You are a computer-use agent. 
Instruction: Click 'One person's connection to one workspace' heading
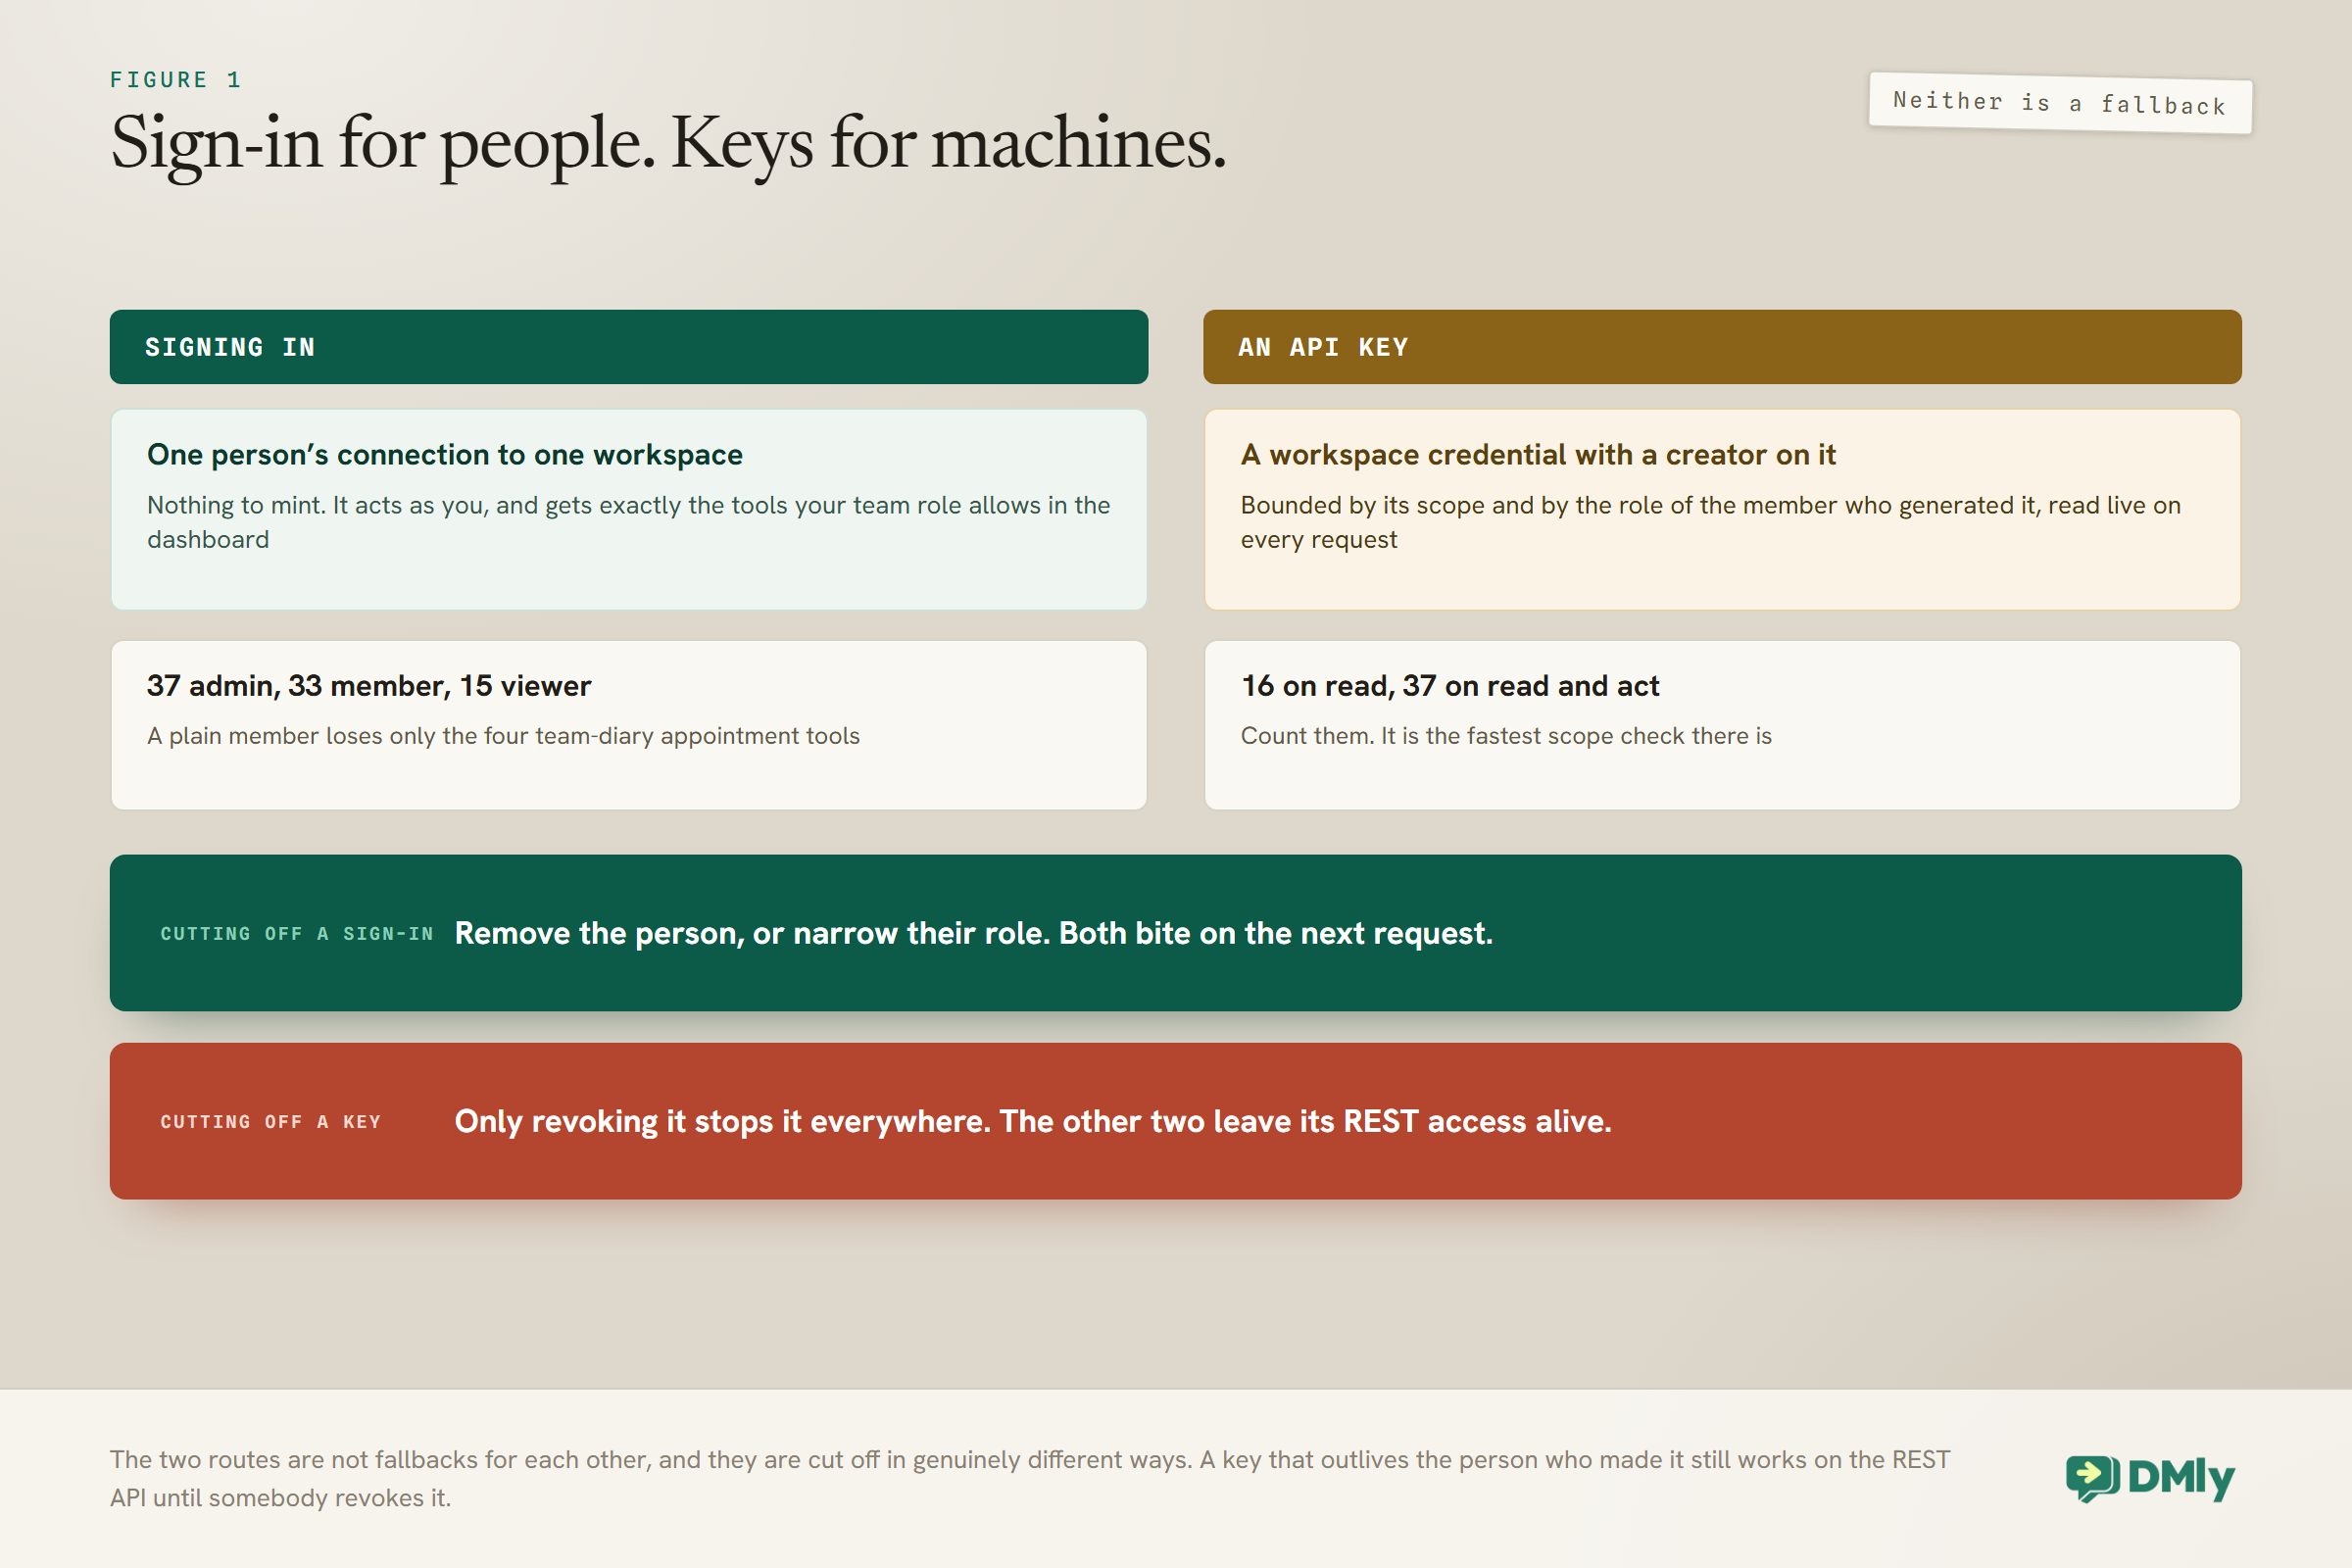(x=445, y=455)
